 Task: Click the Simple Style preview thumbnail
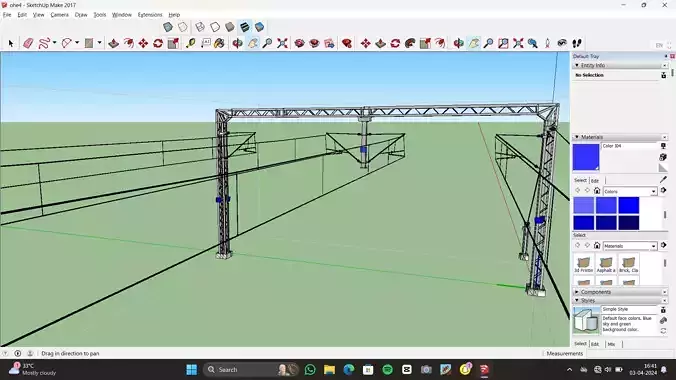coord(586,320)
